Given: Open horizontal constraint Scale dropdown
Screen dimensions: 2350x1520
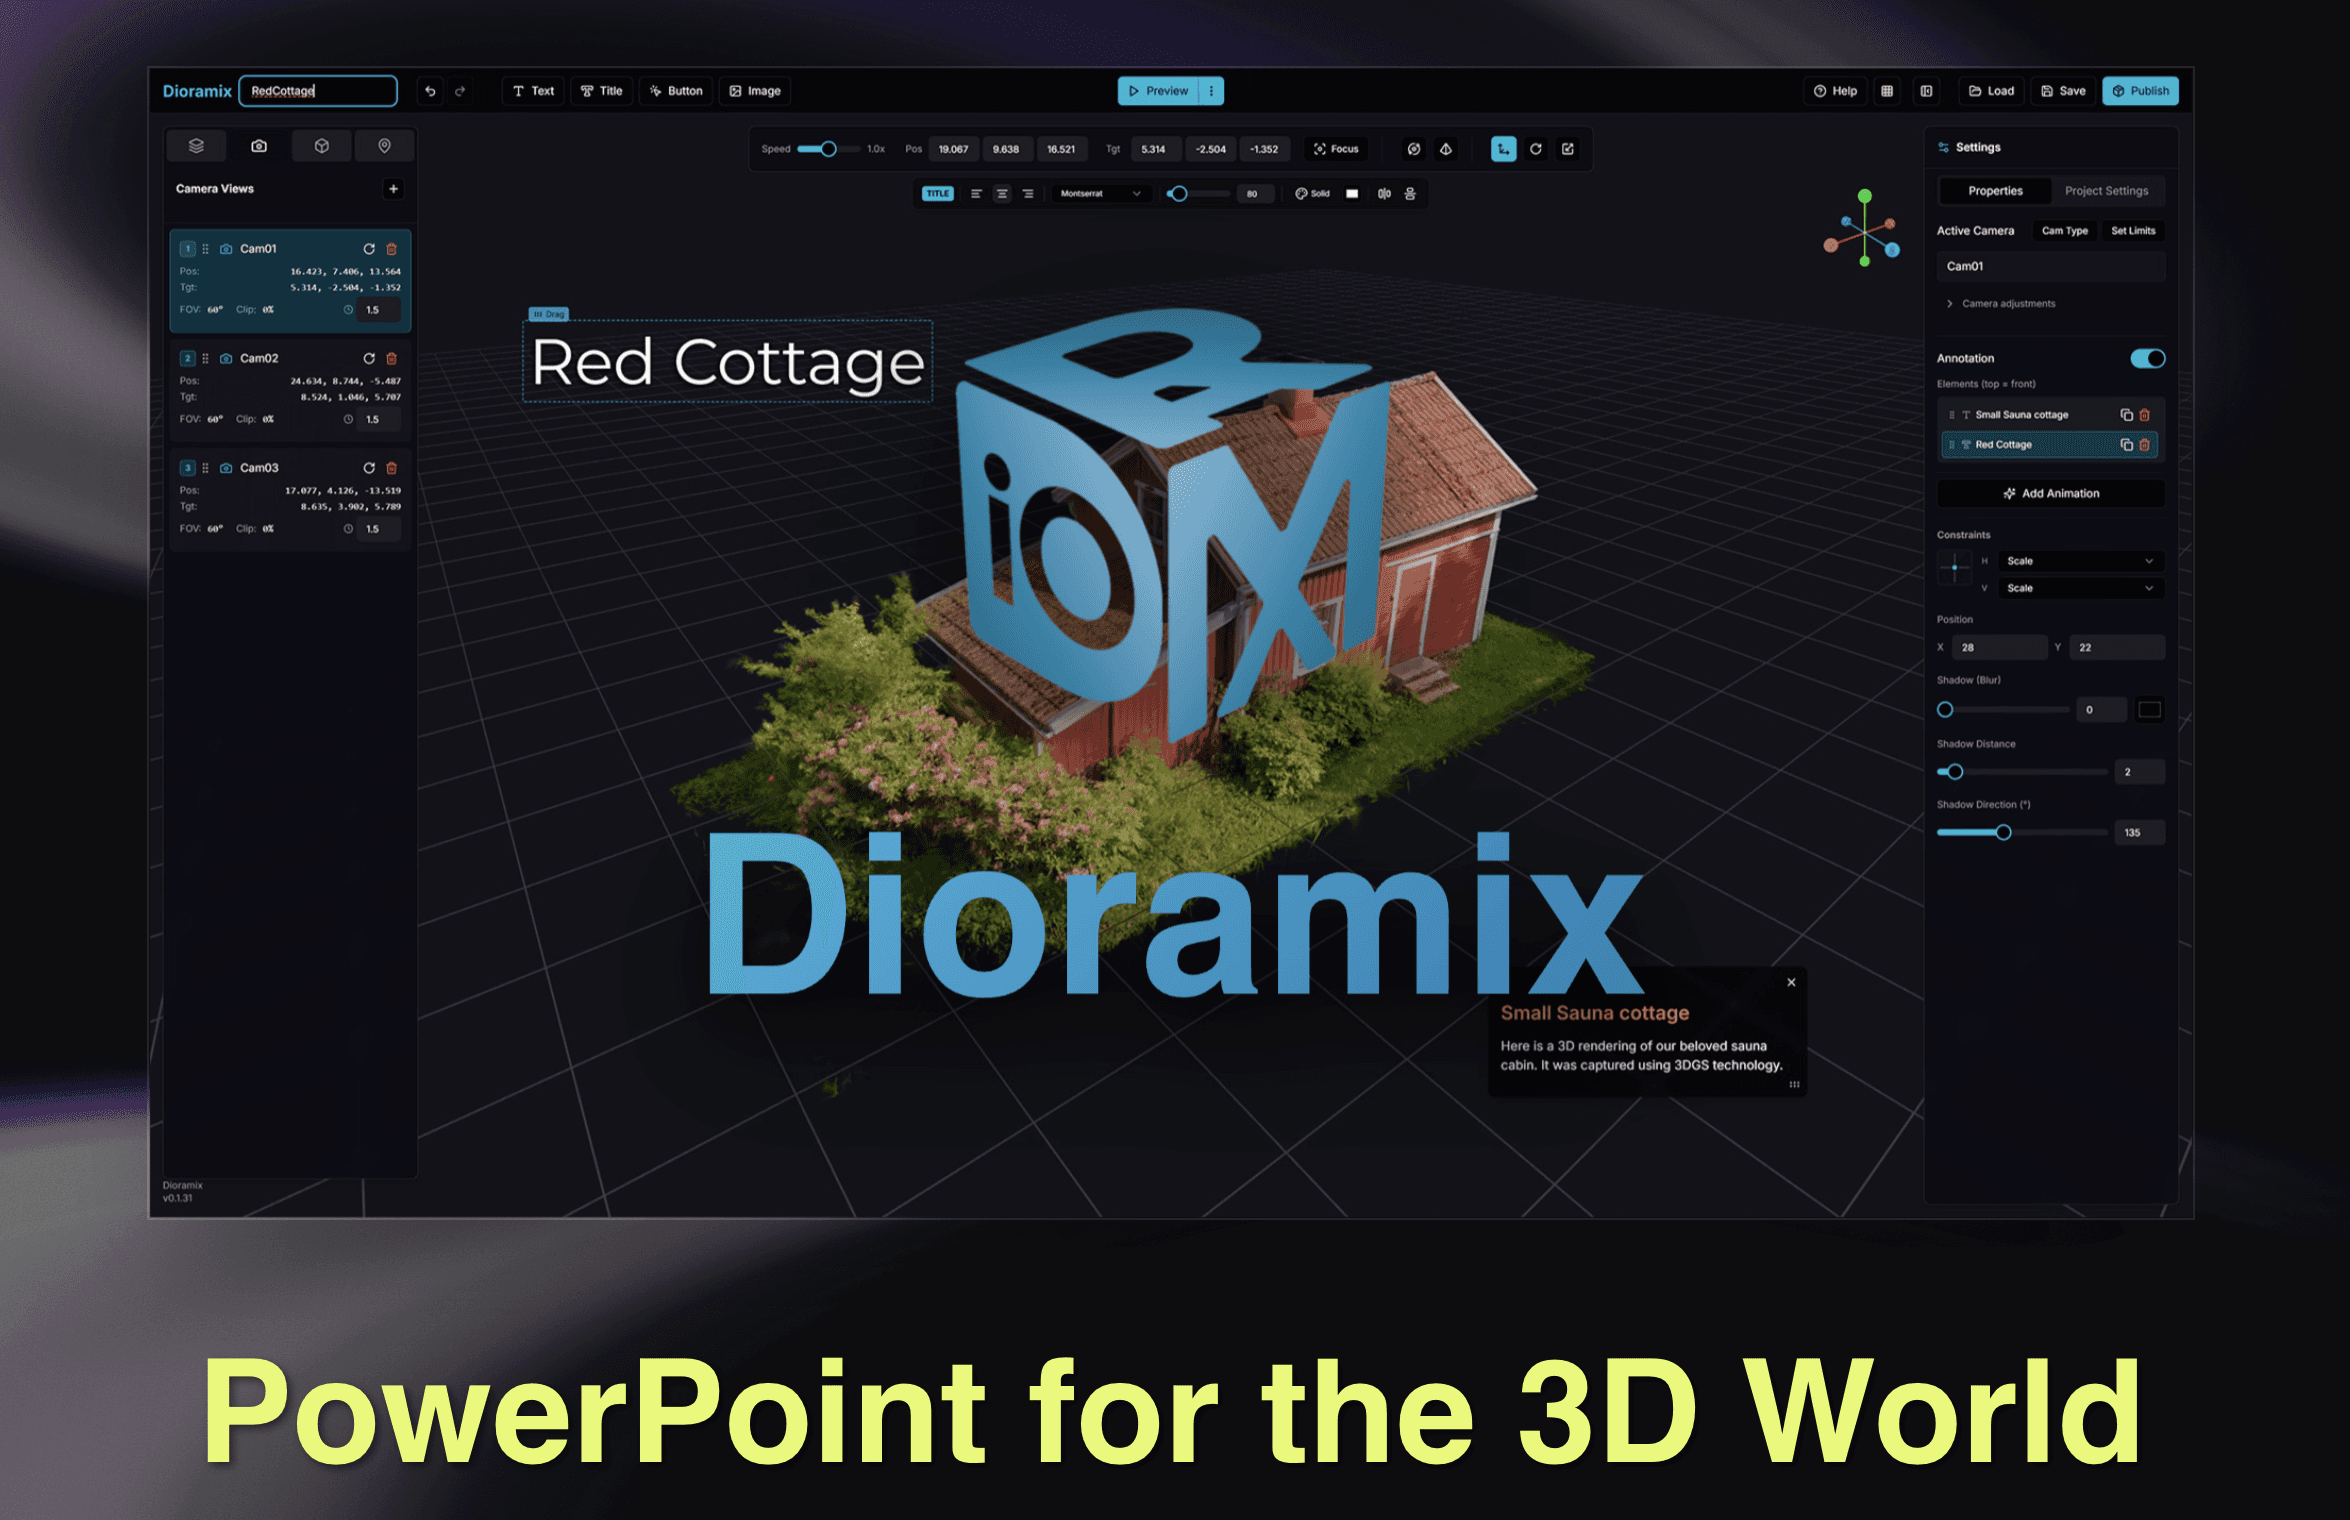Looking at the screenshot, I should (x=2079, y=561).
